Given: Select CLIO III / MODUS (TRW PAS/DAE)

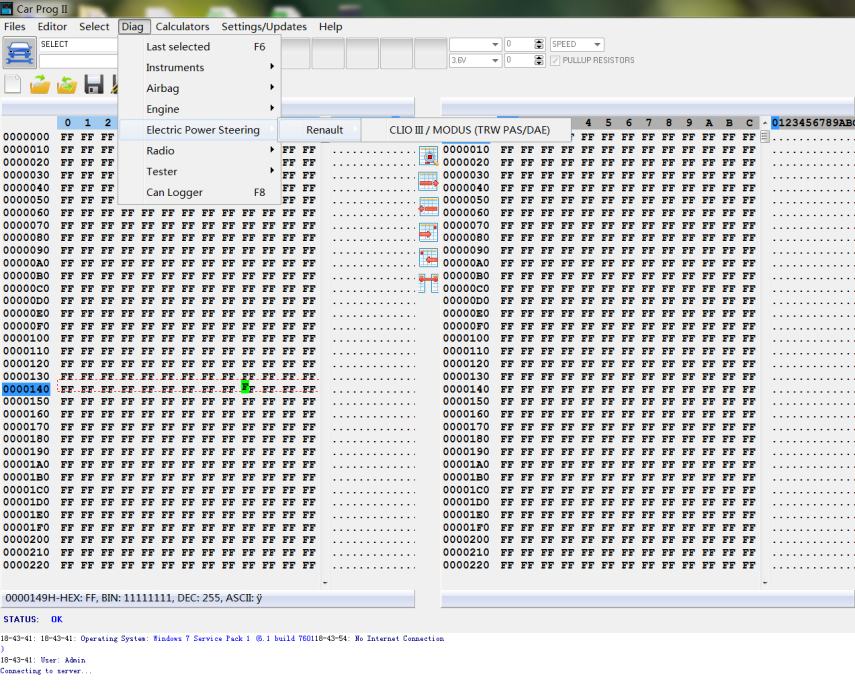Looking at the screenshot, I should [x=469, y=130].
